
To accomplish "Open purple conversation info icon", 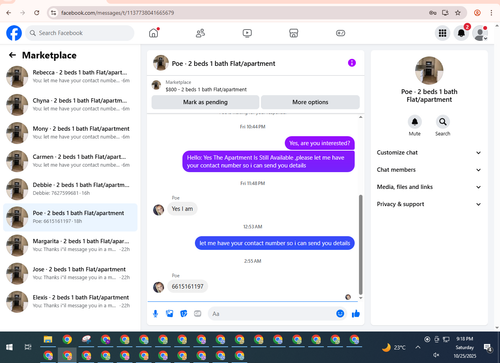I will click(352, 63).
